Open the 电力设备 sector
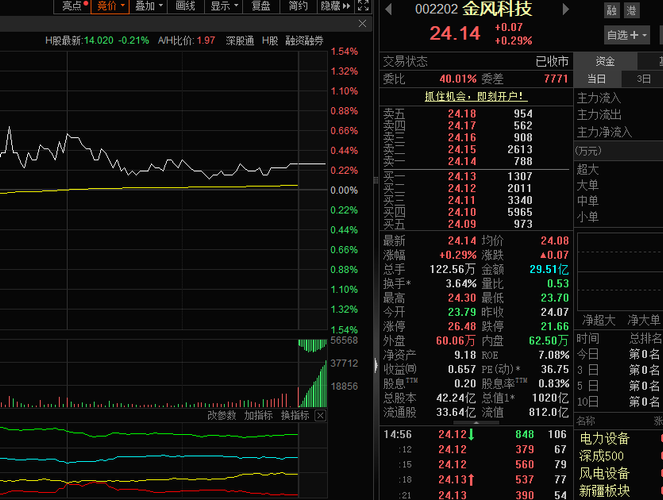Viewport: 663px width, 500px height. point(605,439)
